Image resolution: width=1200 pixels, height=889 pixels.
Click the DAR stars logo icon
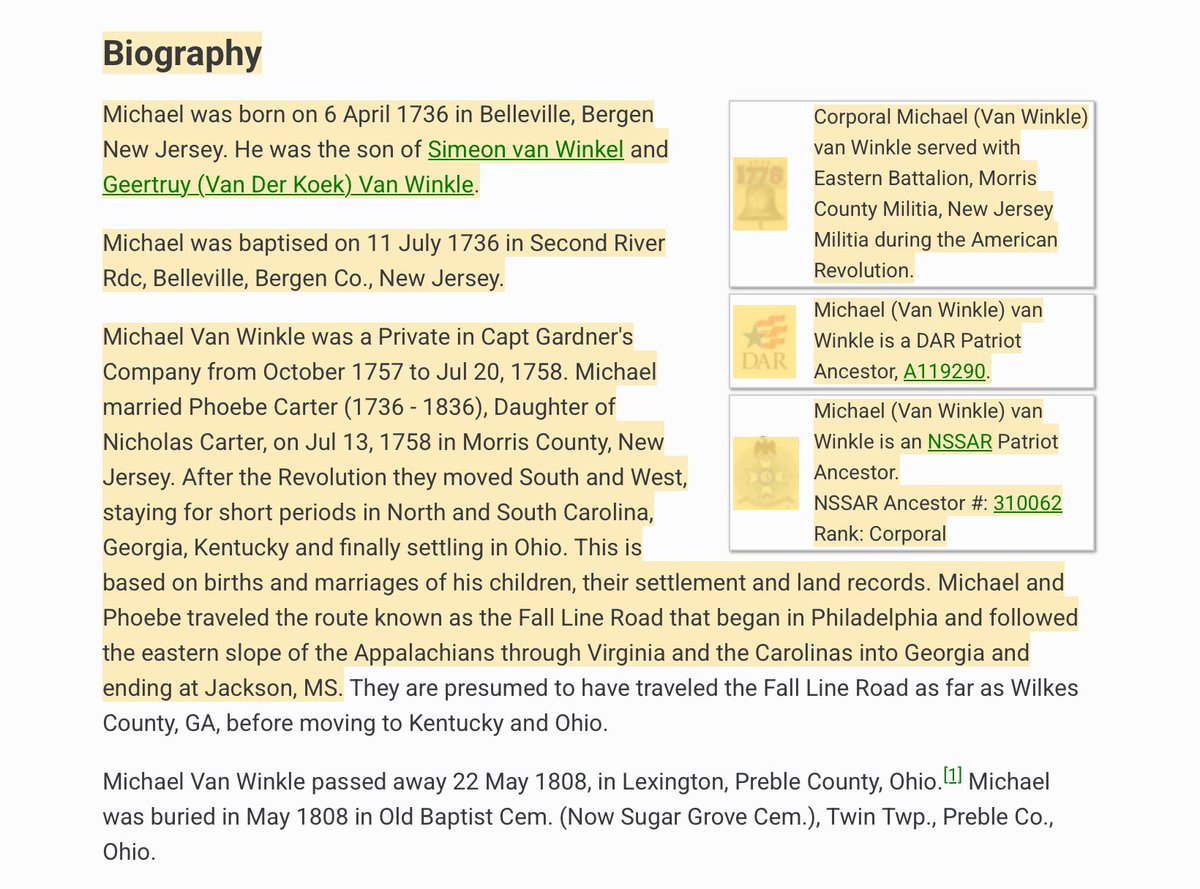pos(765,341)
